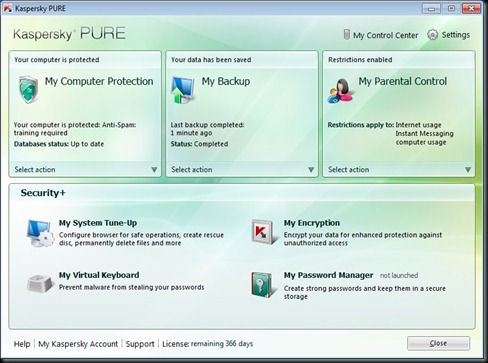488x363 pixels.
Task: Open My System Tune-Up
Action: point(98,223)
